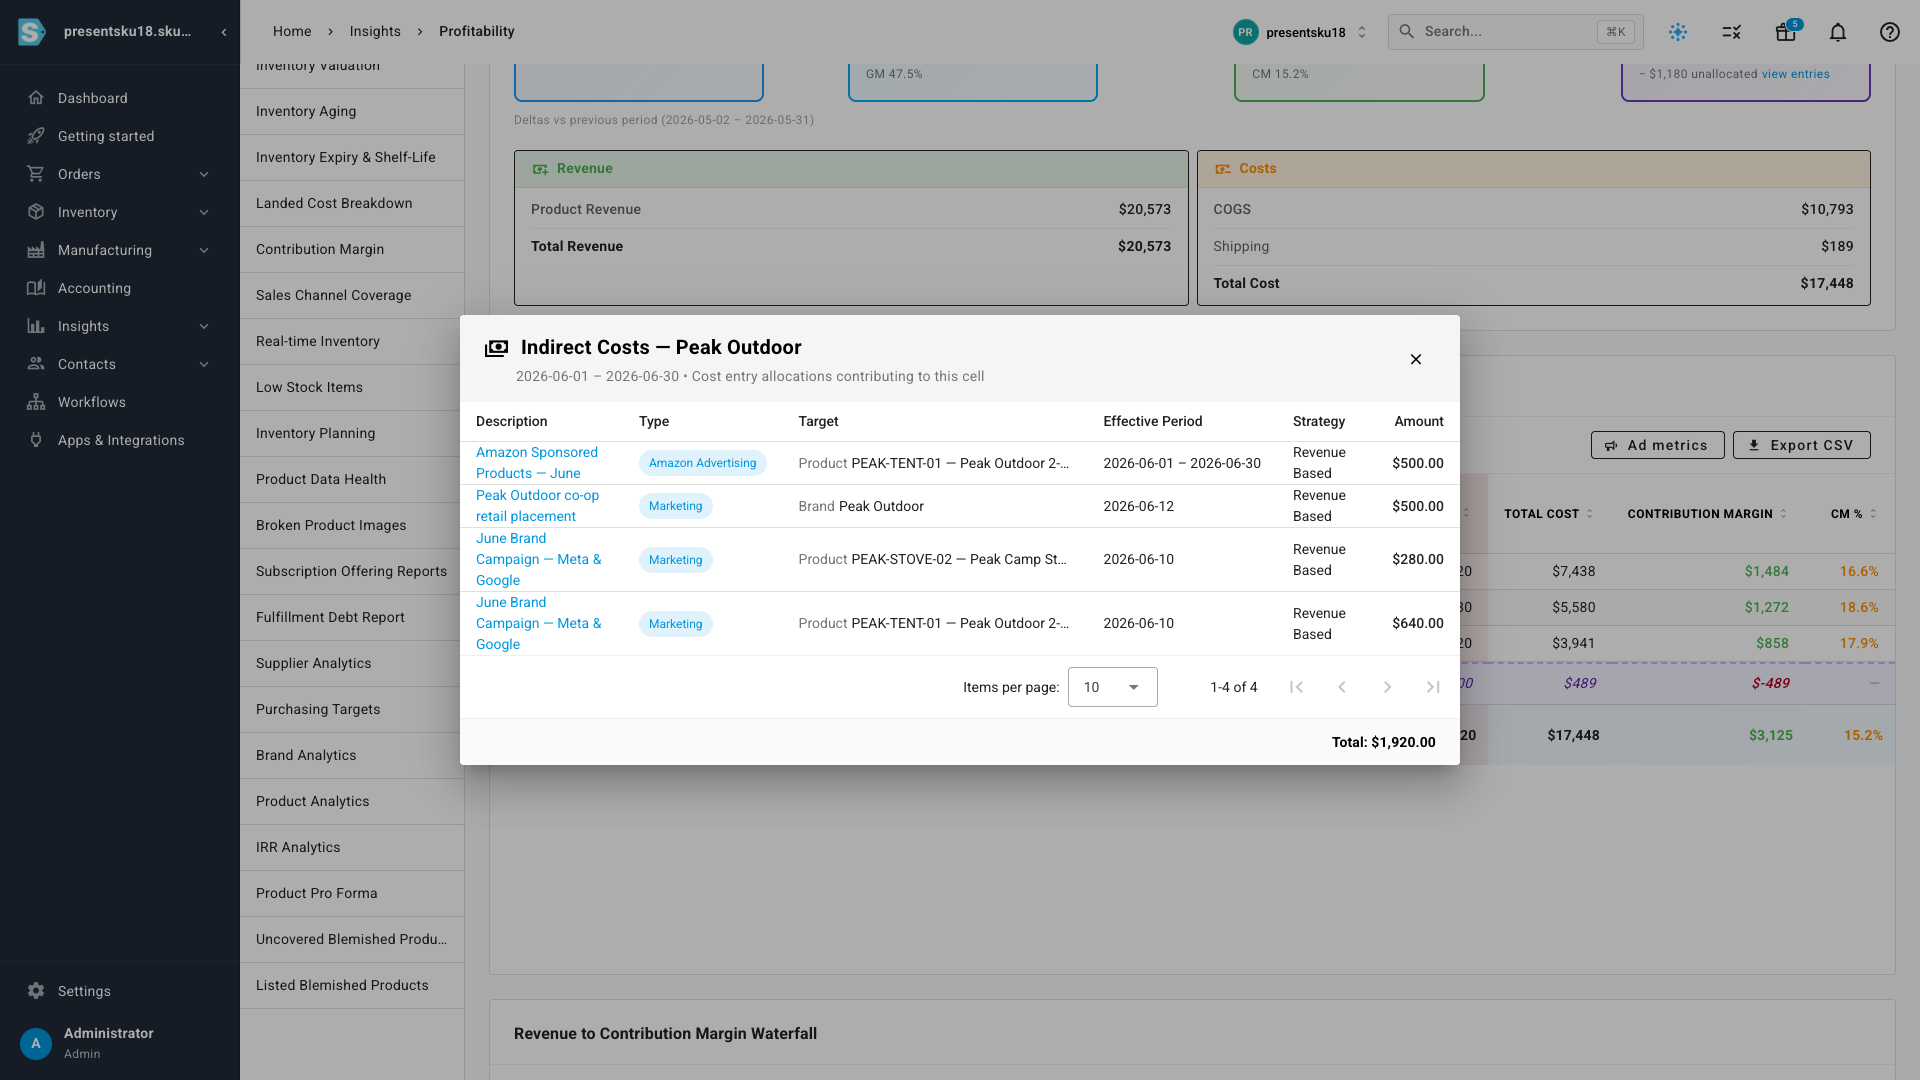Screen dimensions: 1920x1080
Task: Sort by Total Cost column
Action: pyautogui.click(x=1548, y=514)
